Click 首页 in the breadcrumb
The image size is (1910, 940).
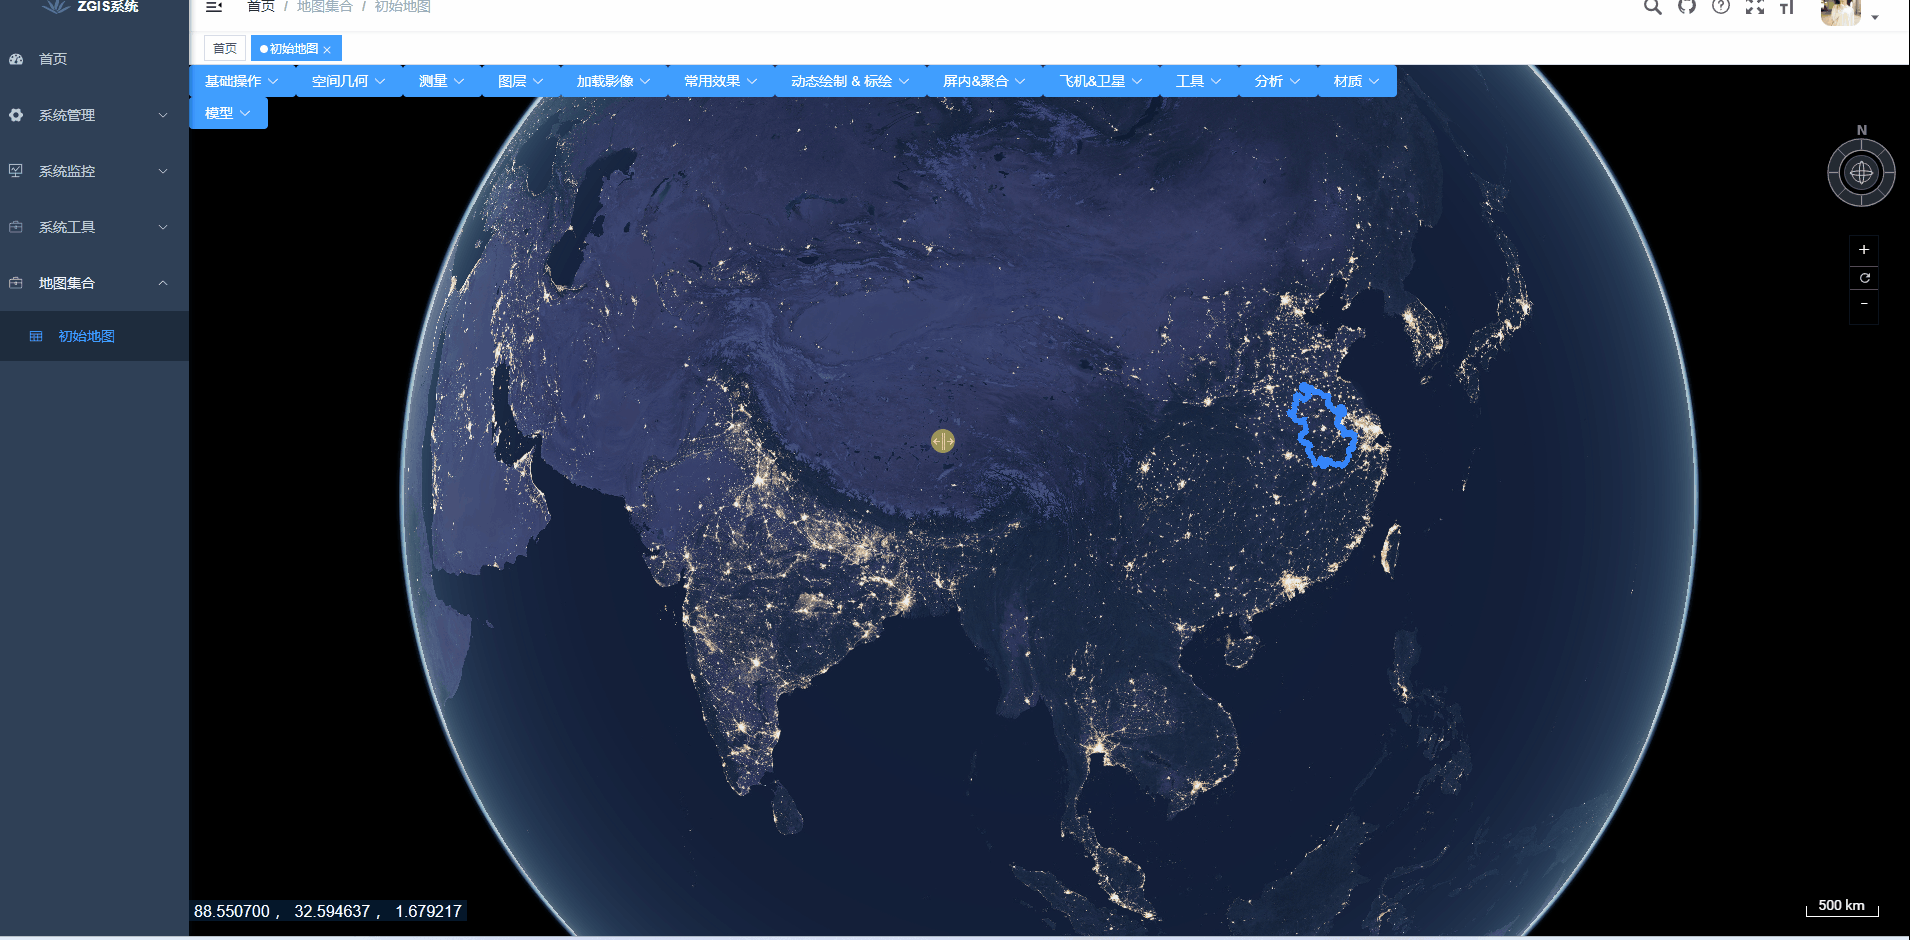point(261,6)
